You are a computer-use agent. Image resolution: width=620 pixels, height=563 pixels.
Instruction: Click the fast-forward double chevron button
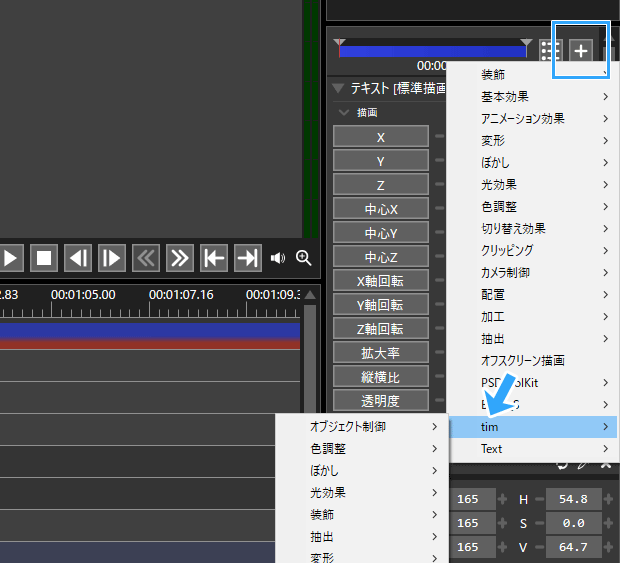180,258
